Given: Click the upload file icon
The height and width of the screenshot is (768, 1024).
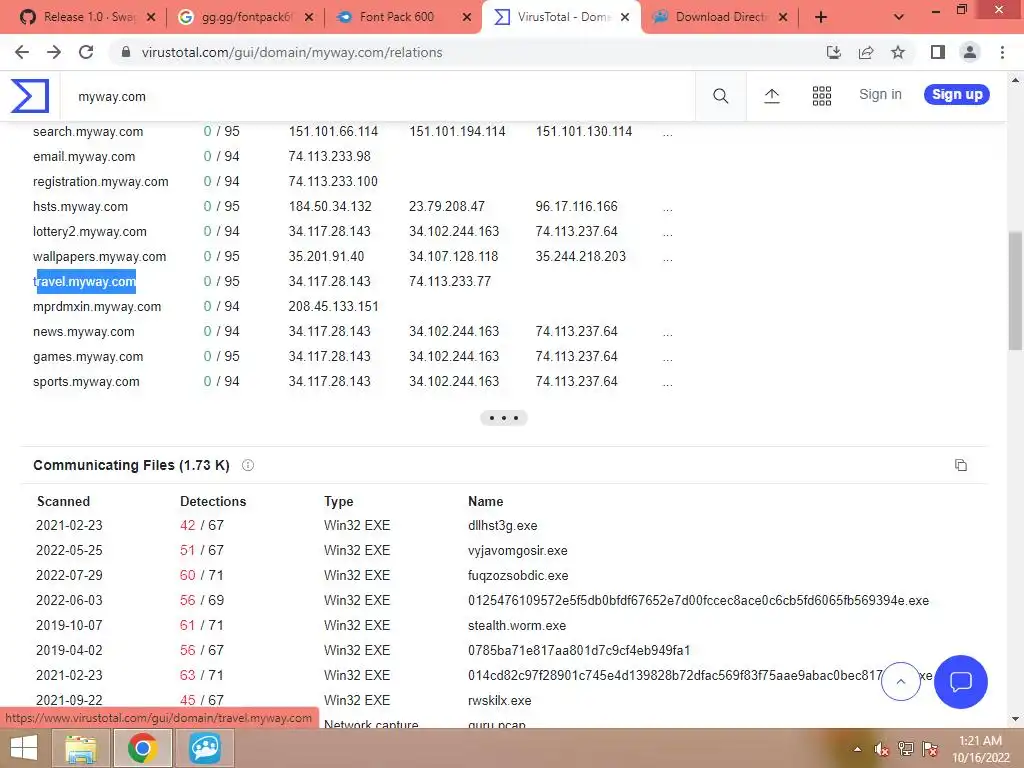Looking at the screenshot, I should [x=771, y=96].
